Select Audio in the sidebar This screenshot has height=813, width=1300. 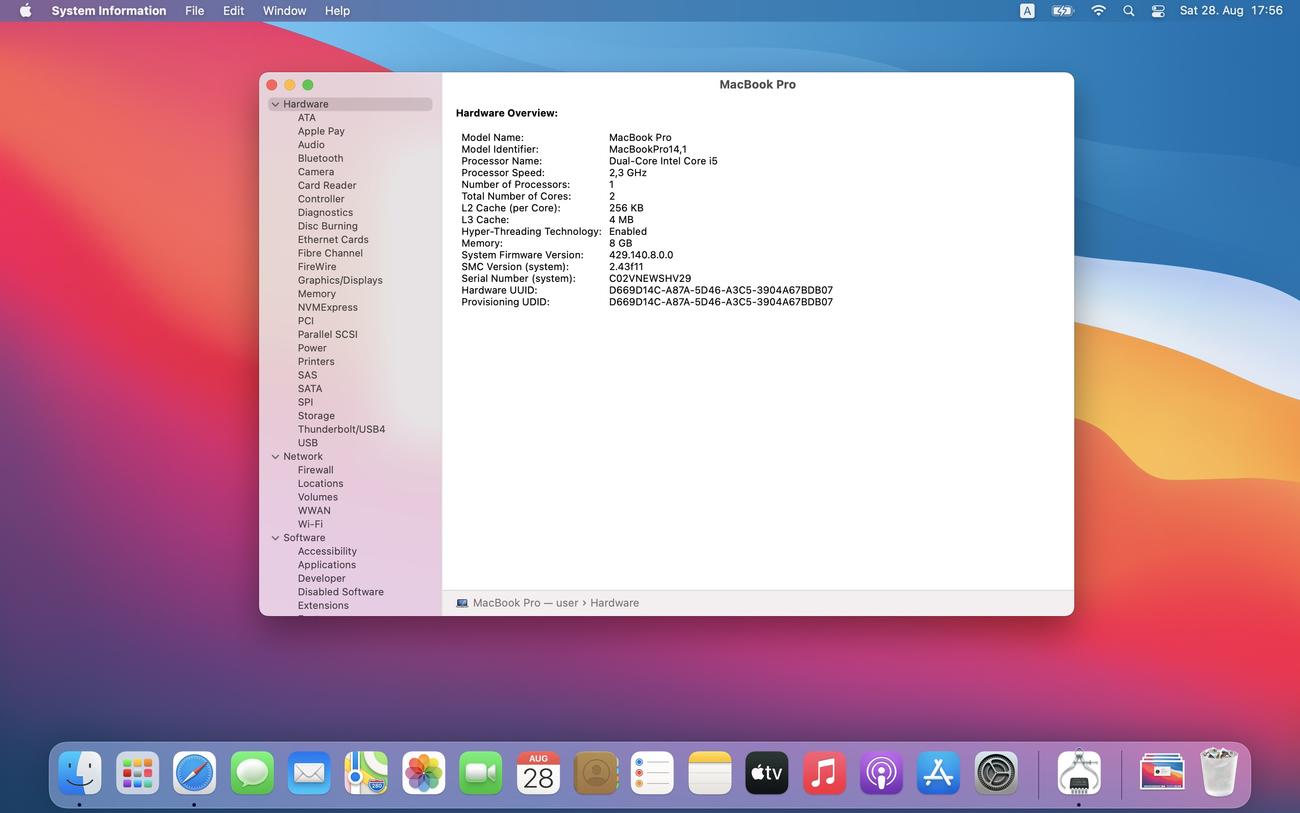click(x=311, y=145)
